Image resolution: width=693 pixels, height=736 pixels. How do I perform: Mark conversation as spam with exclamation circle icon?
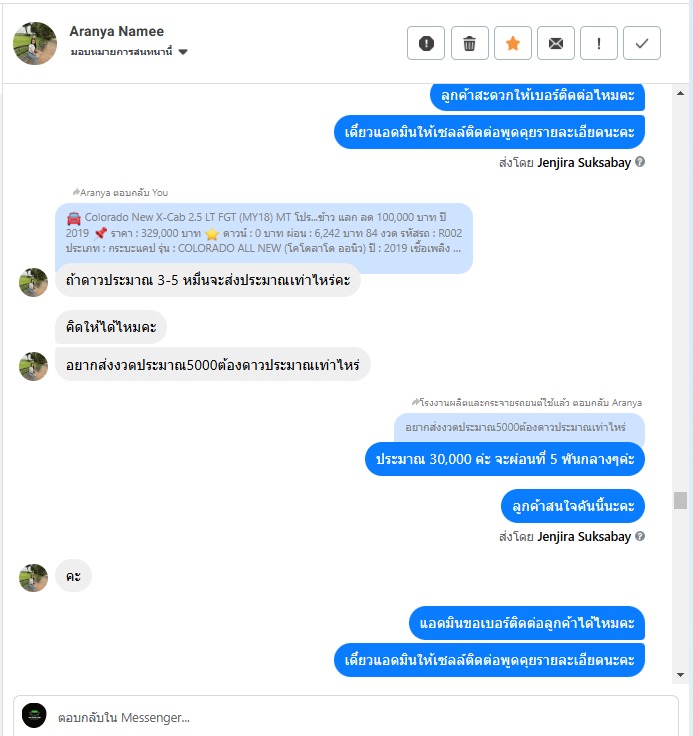point(426,43)
